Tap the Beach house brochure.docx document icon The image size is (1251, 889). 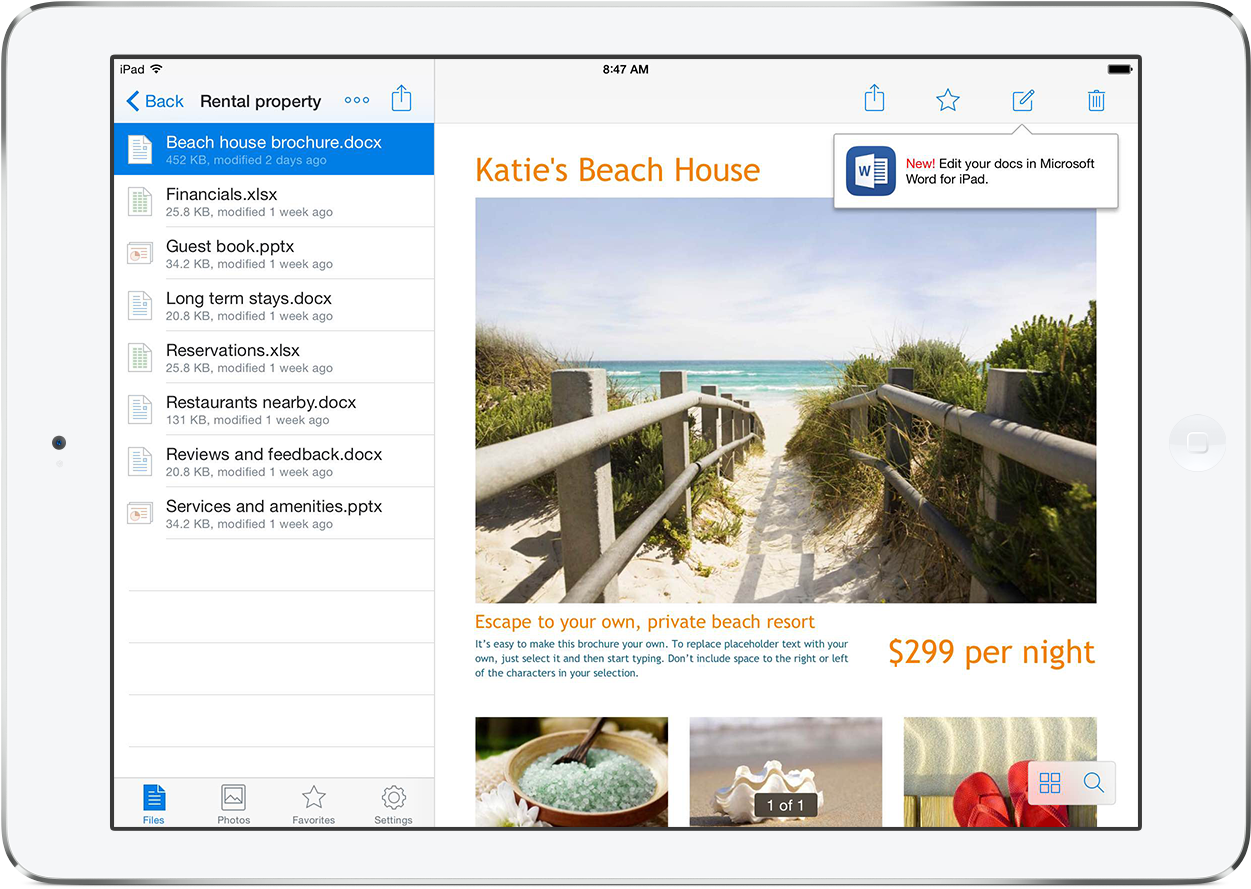[139, 149]
